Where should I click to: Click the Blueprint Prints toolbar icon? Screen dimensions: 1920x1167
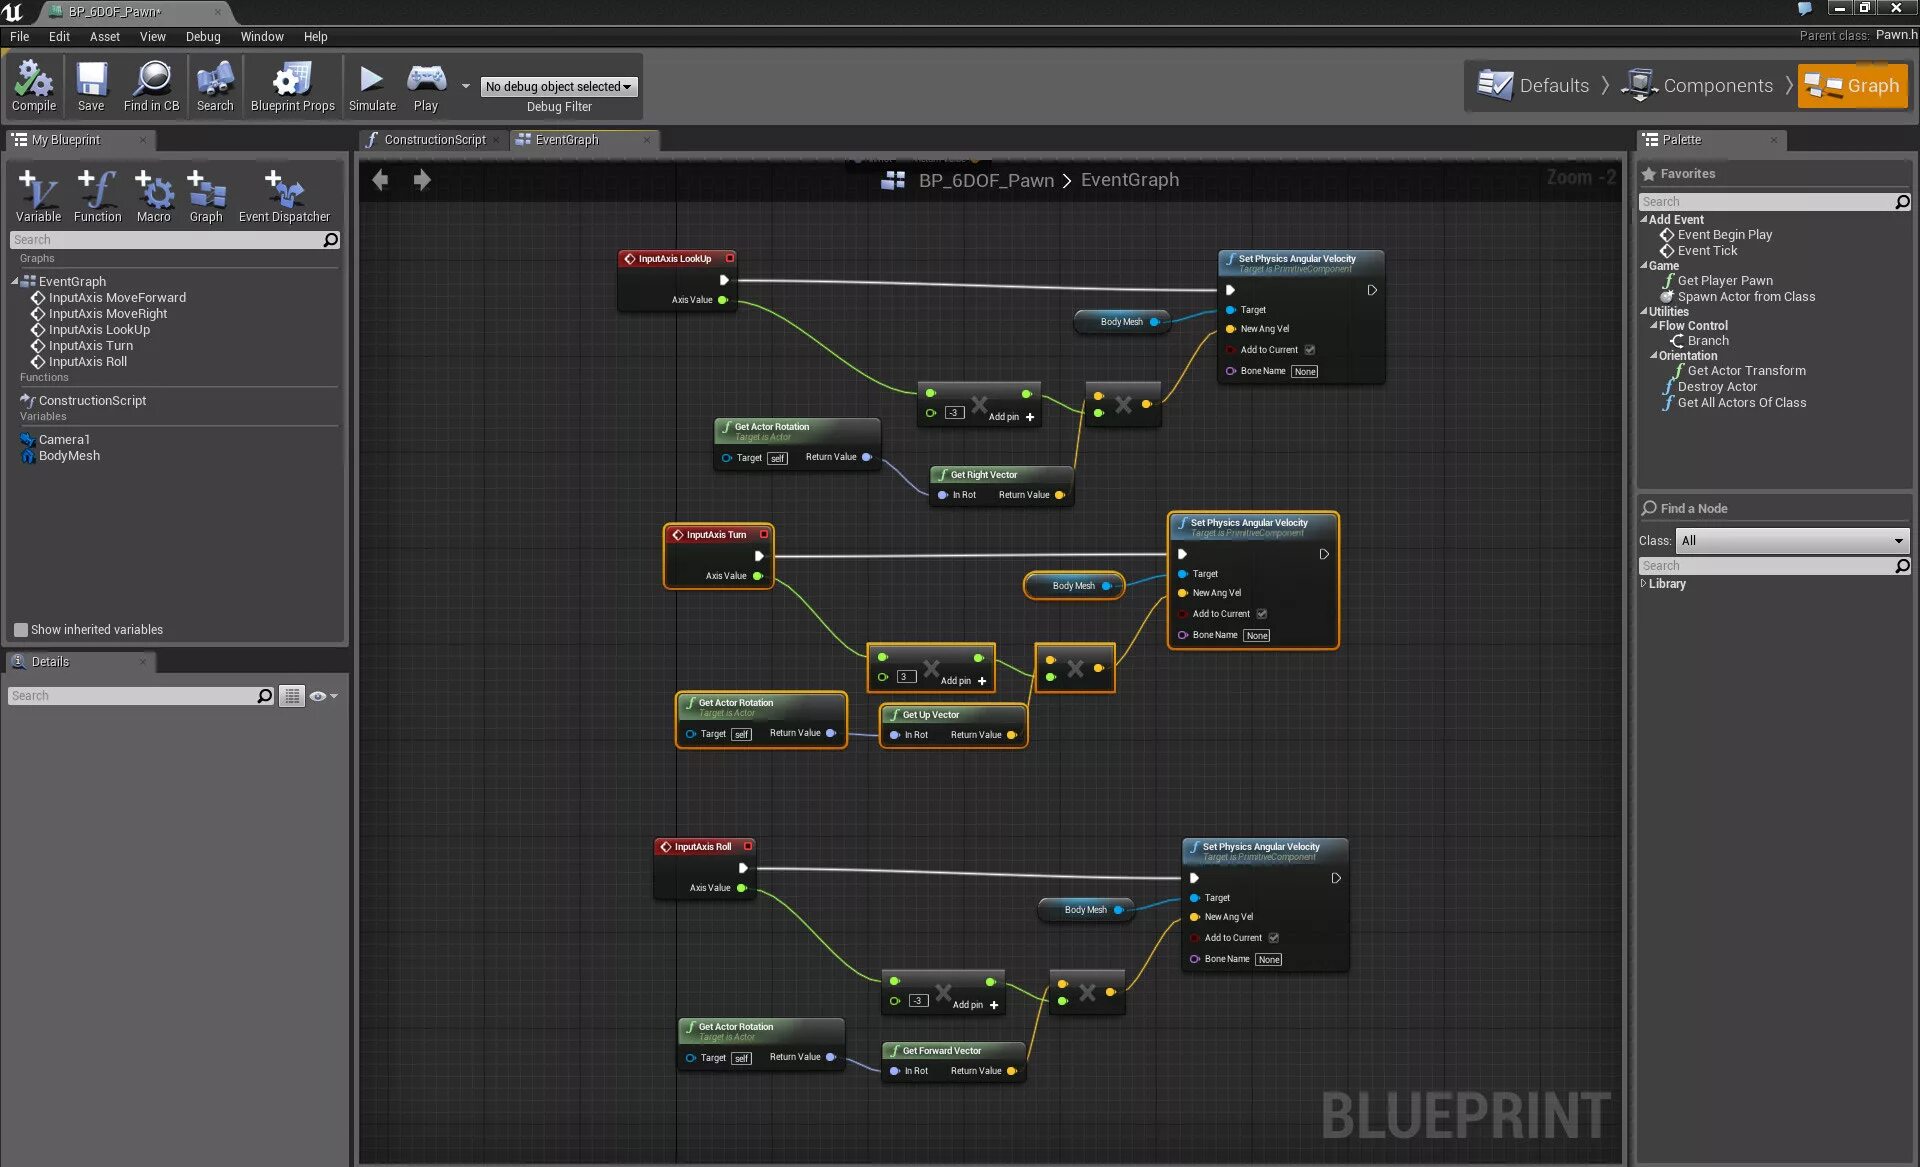(x=291, y=85)
